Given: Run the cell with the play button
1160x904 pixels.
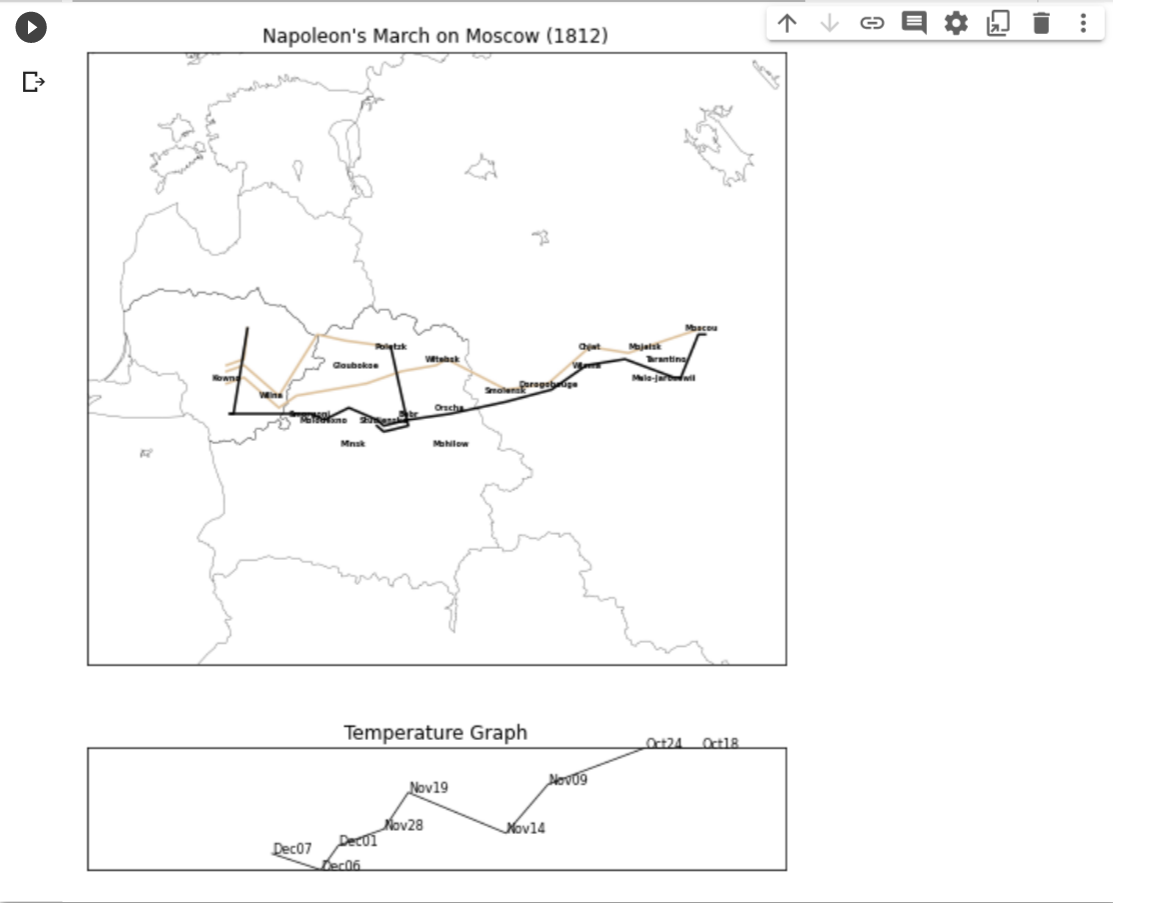Looking at the screenshot, I should click(31, 27).
